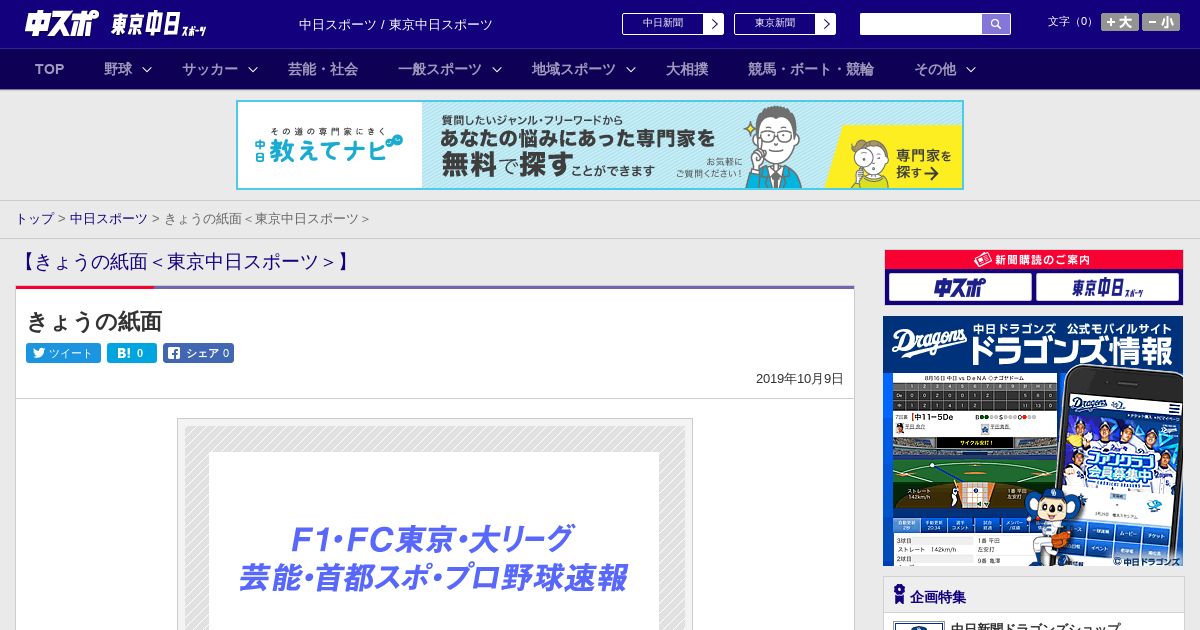Share via Twitter ツイート button
1200x630 pixels.
click(x=63, y=353)
